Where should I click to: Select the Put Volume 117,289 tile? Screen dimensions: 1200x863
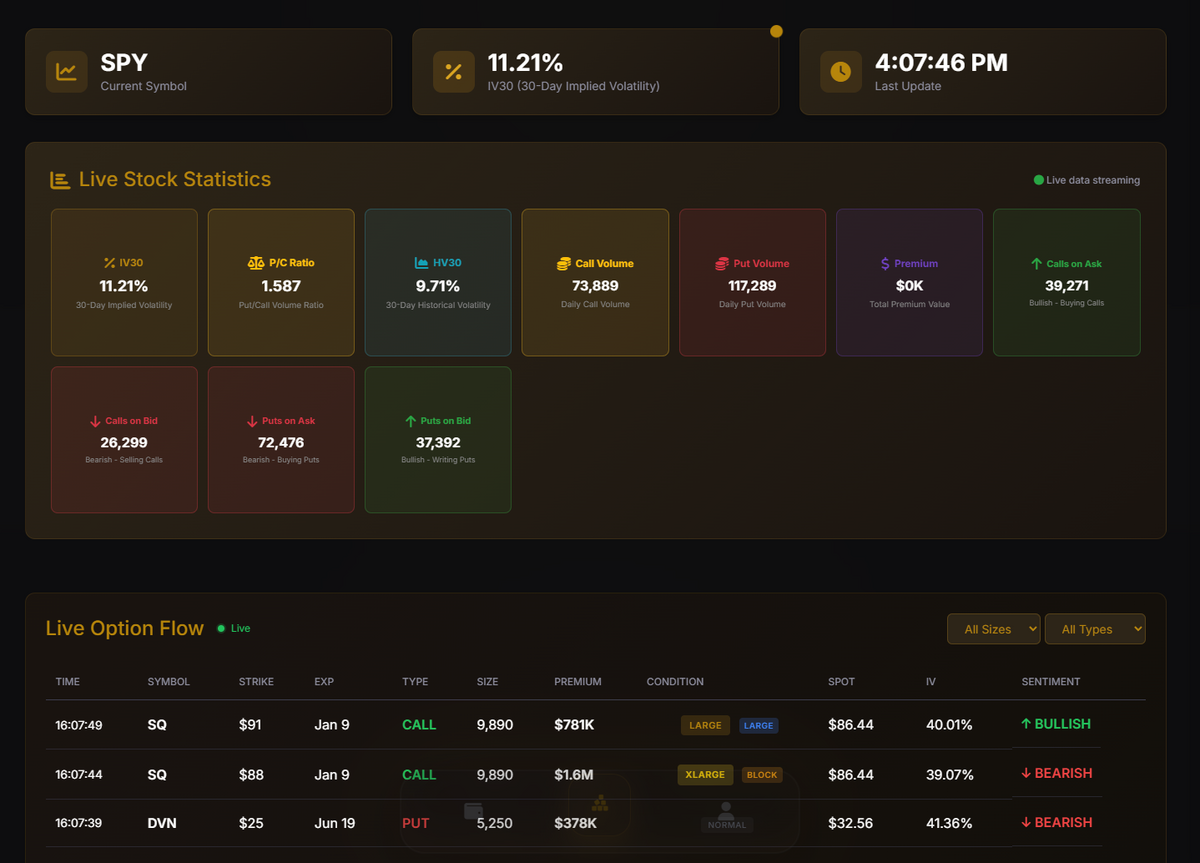click(753, 282)
